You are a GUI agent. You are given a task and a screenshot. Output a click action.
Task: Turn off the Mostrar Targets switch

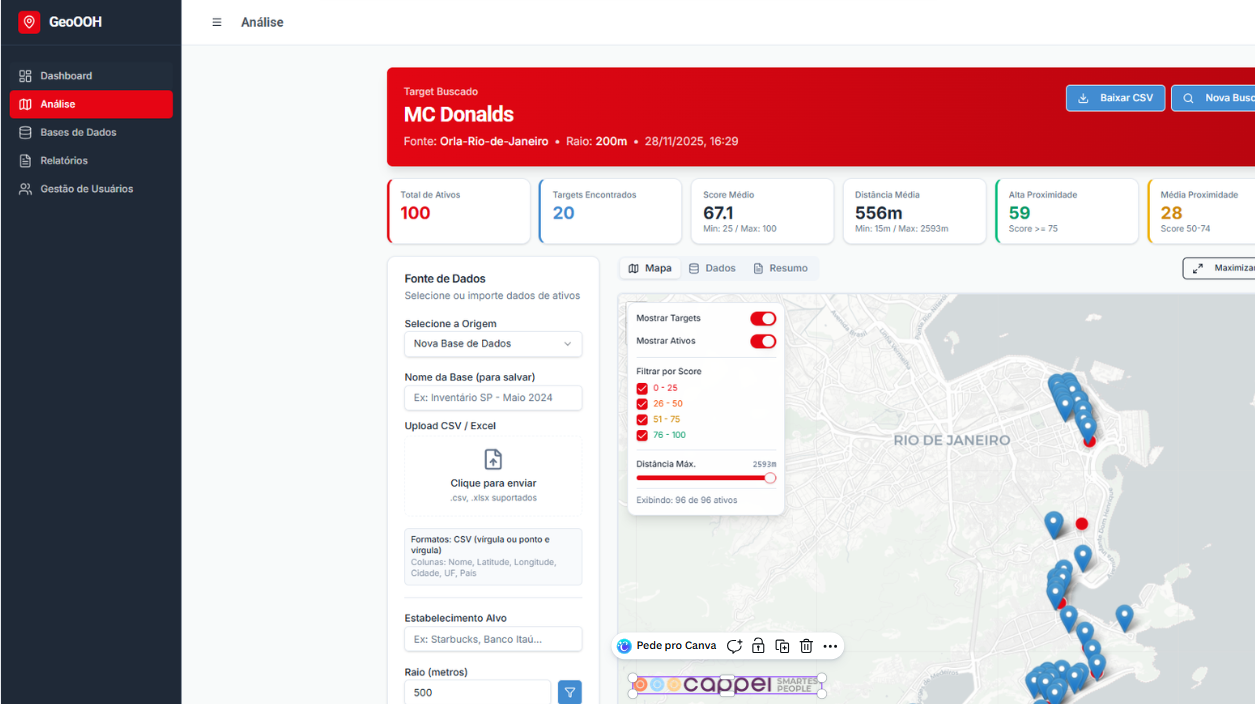click(763, 318)
